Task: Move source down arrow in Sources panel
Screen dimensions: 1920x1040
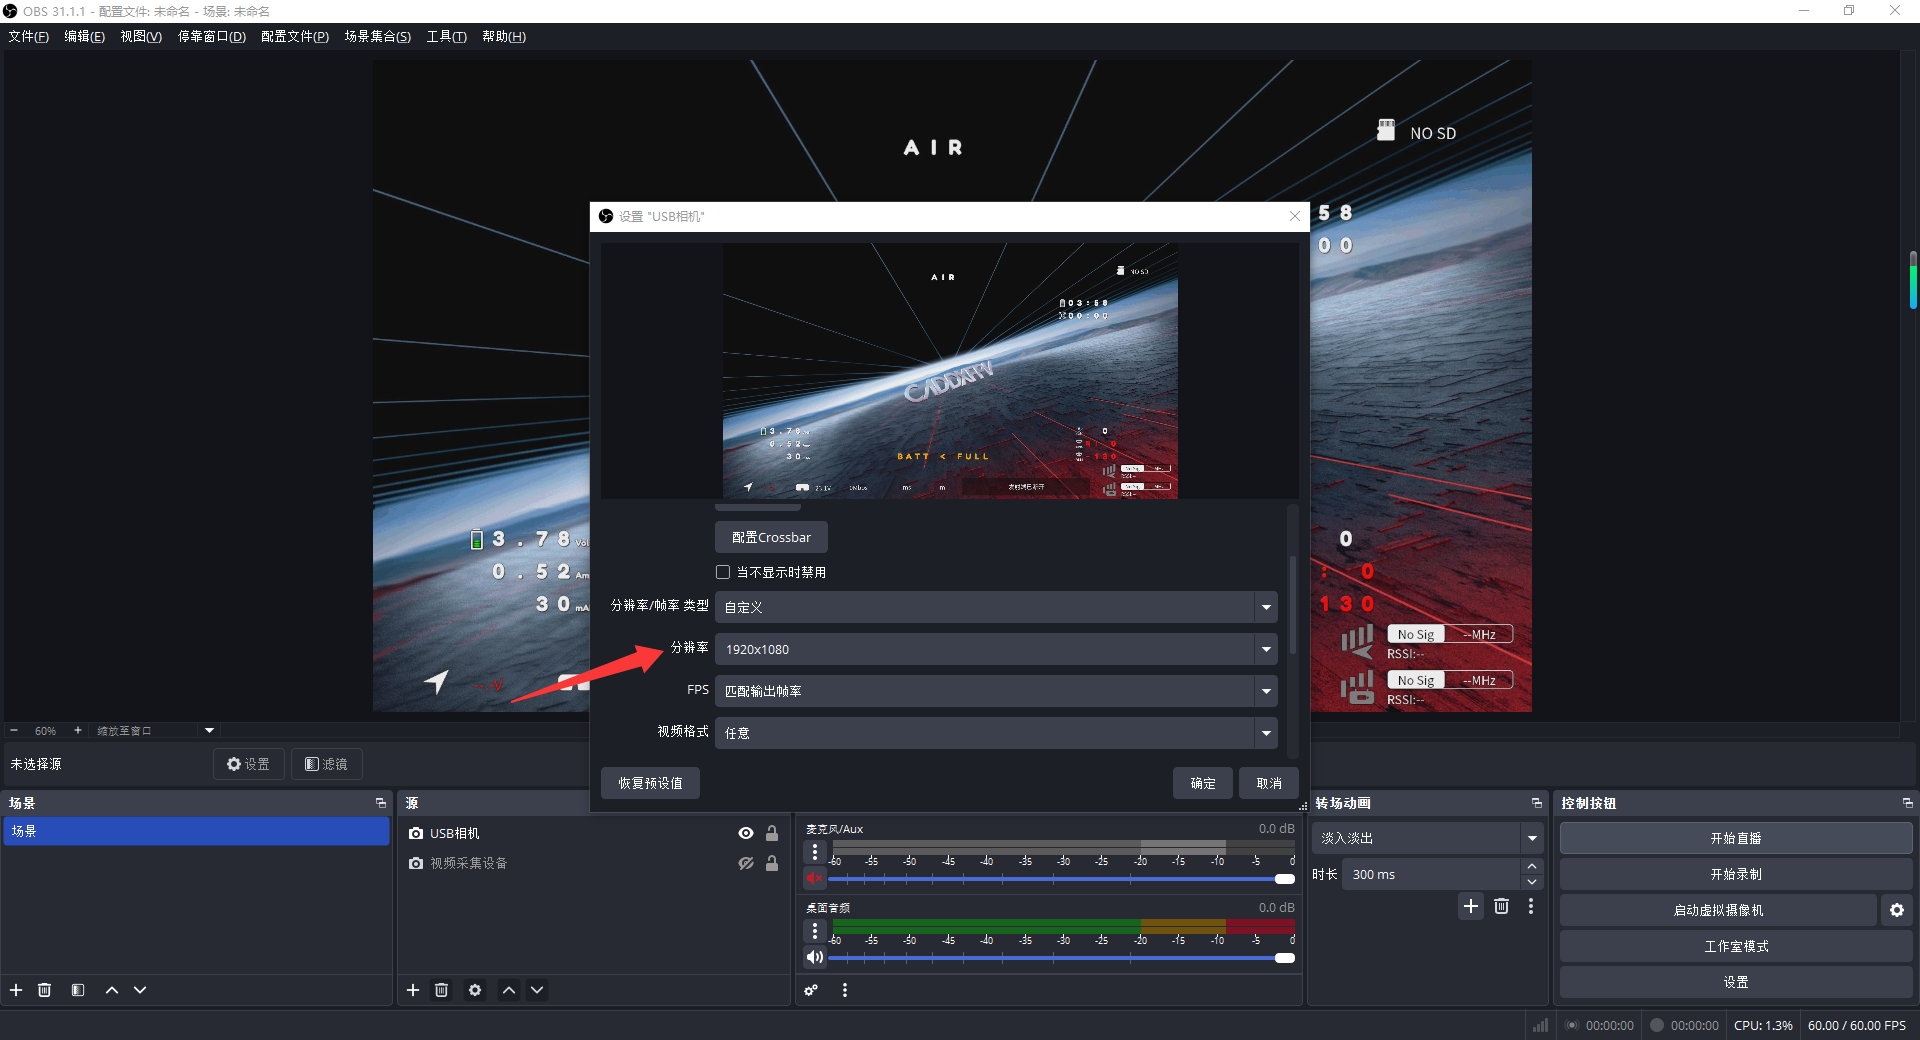Action: [537, 990]
